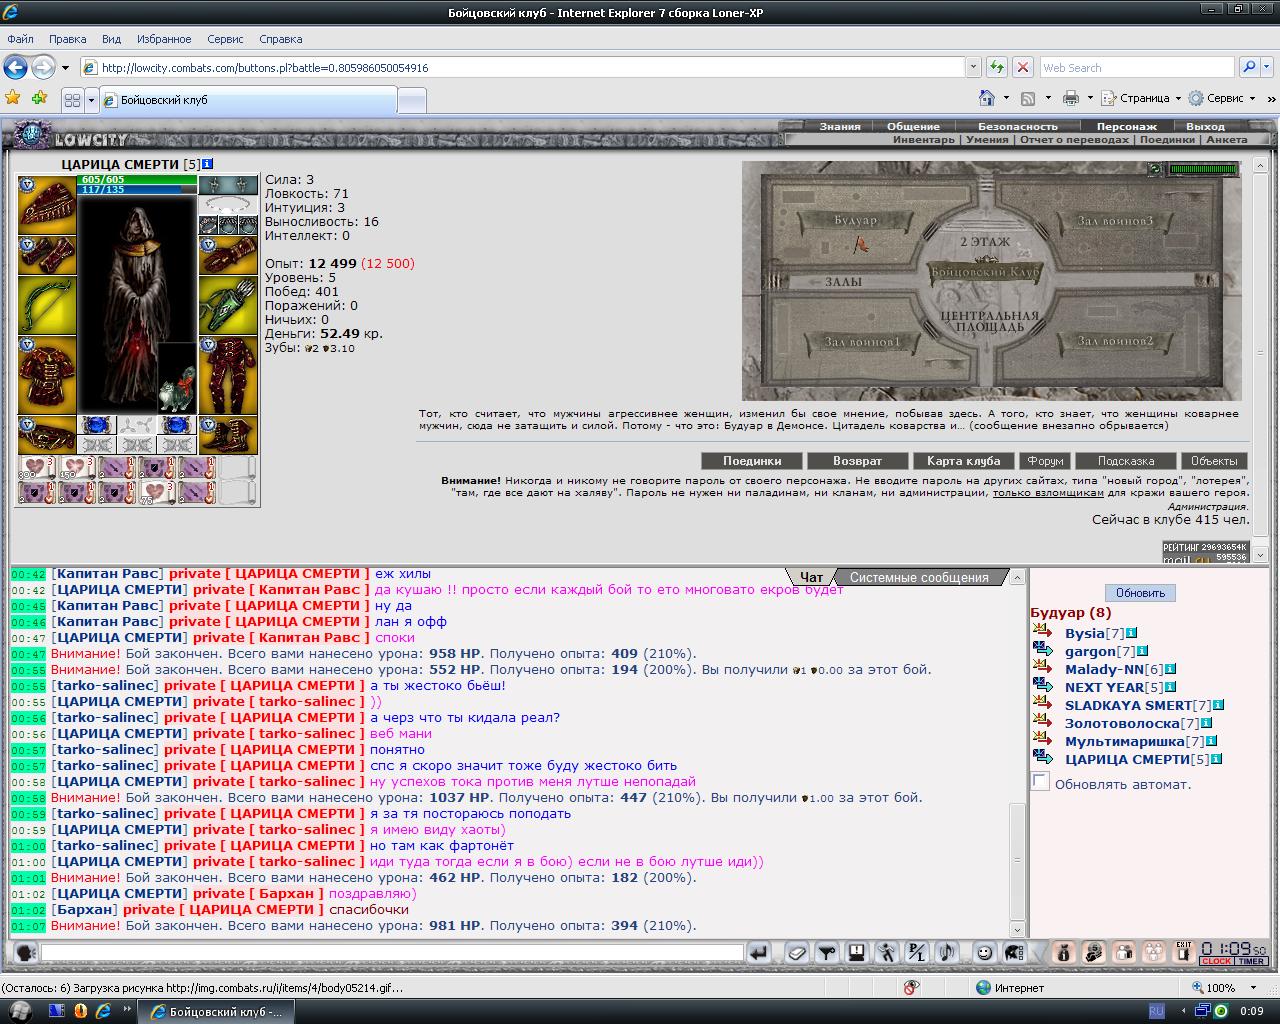
Task: Click the necklace equipment slot
Action: (228, 205)
